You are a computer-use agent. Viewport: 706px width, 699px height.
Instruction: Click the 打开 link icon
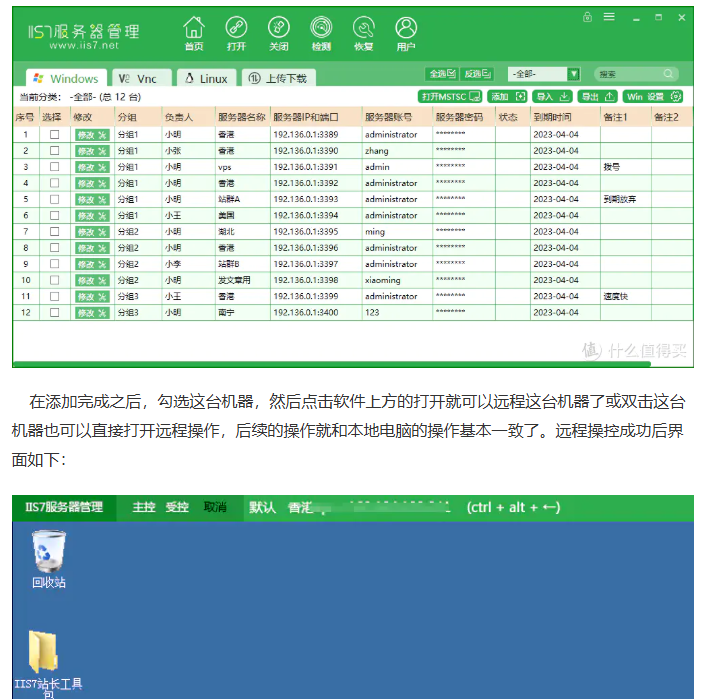(x=236, y=33)
